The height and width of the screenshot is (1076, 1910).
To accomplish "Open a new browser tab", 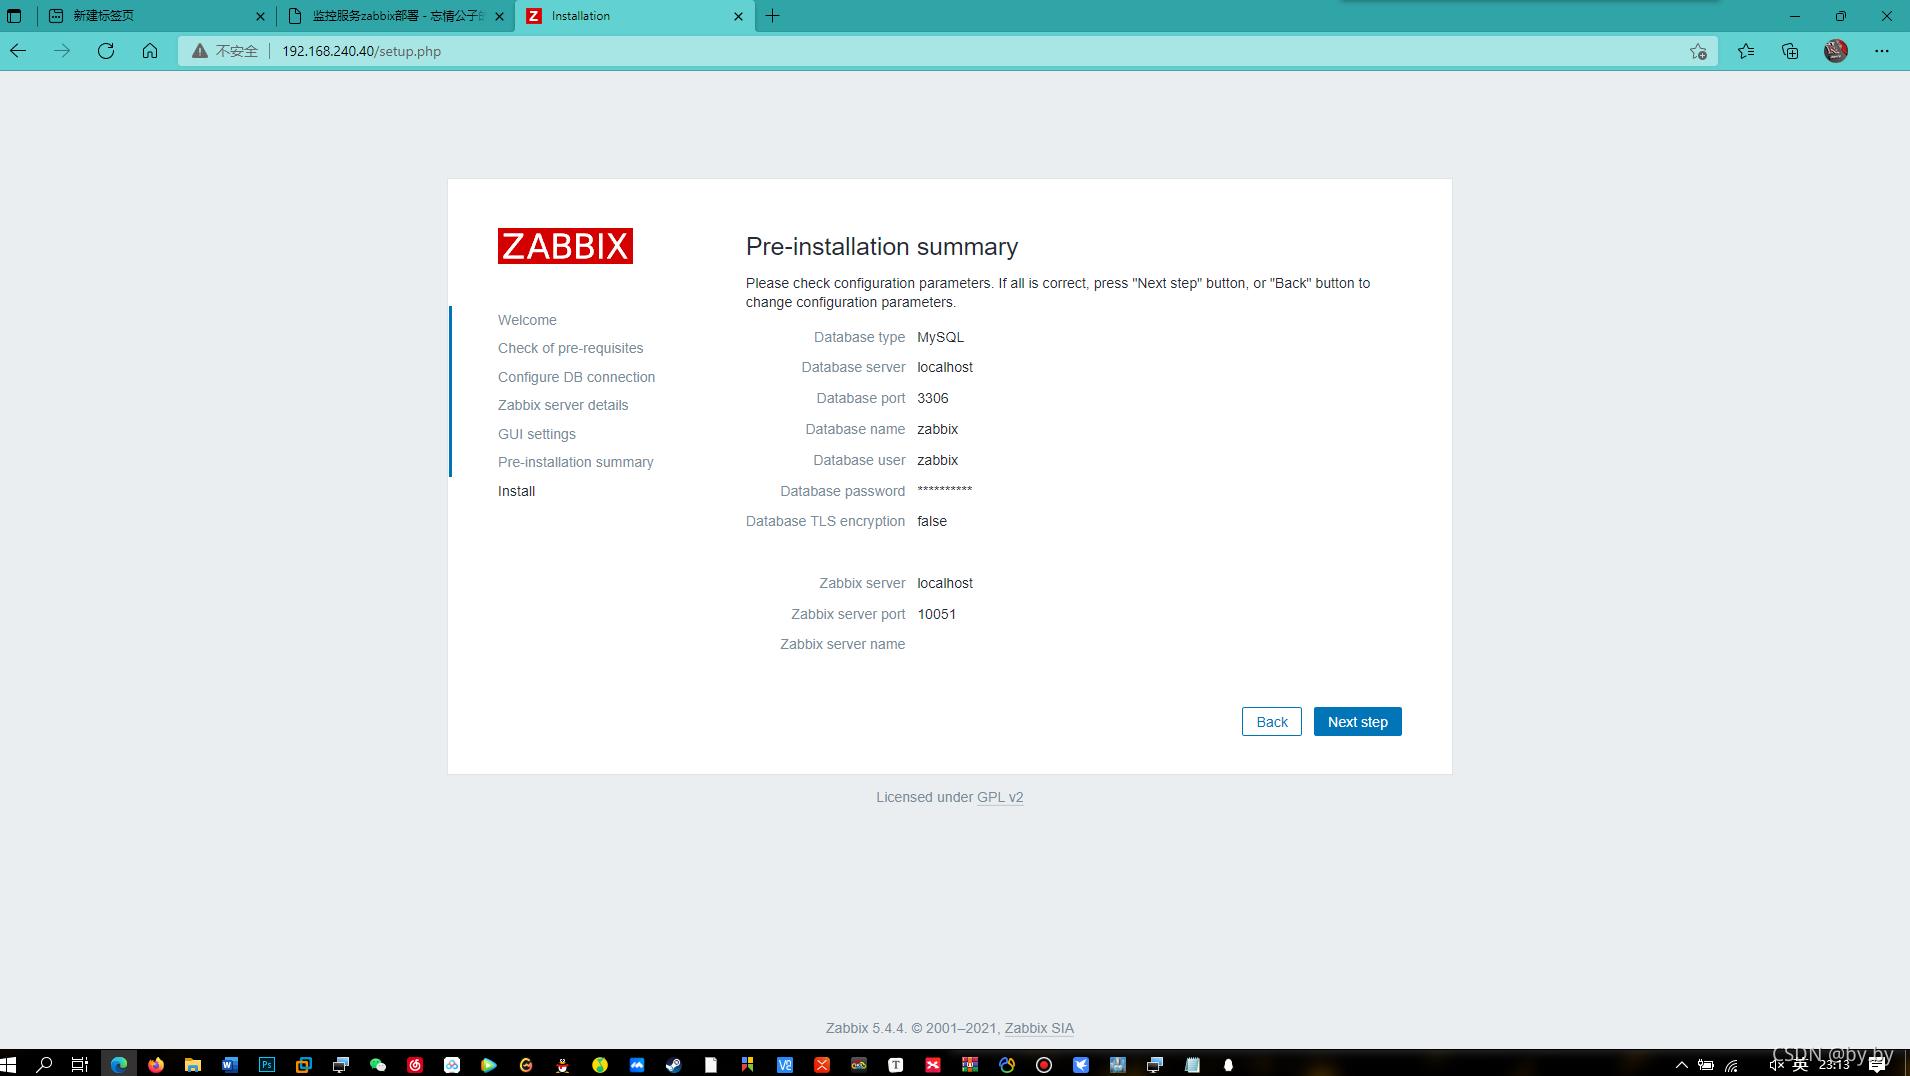I will (x=773, y=16).
